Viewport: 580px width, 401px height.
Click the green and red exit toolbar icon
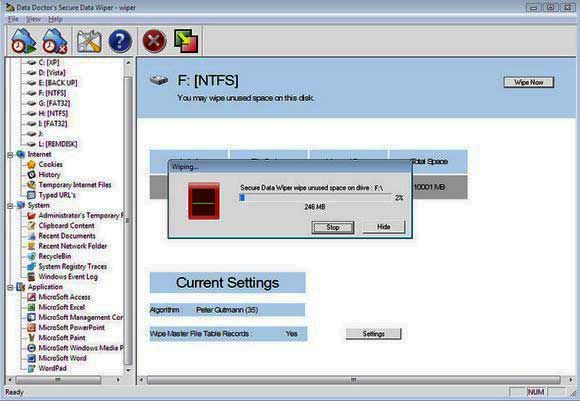186,41
